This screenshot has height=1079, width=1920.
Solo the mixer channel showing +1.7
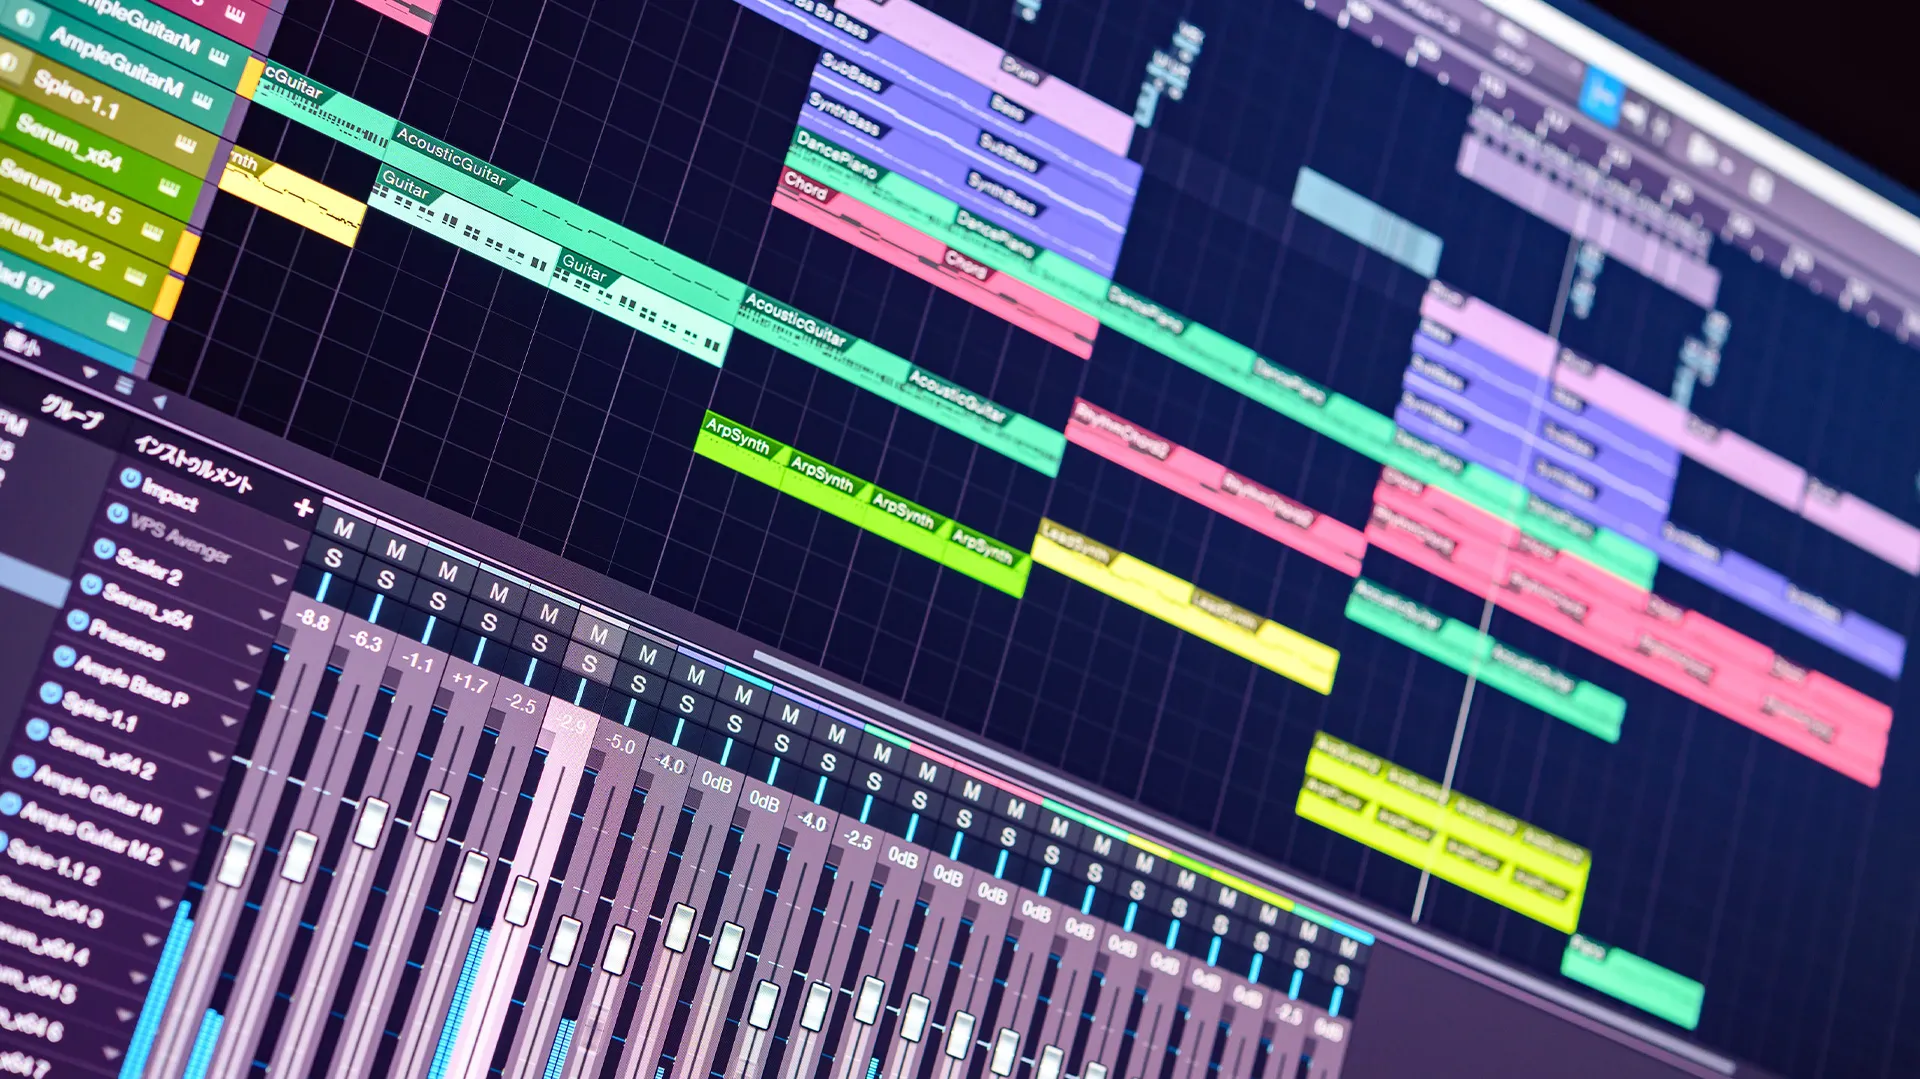[488, 622]
